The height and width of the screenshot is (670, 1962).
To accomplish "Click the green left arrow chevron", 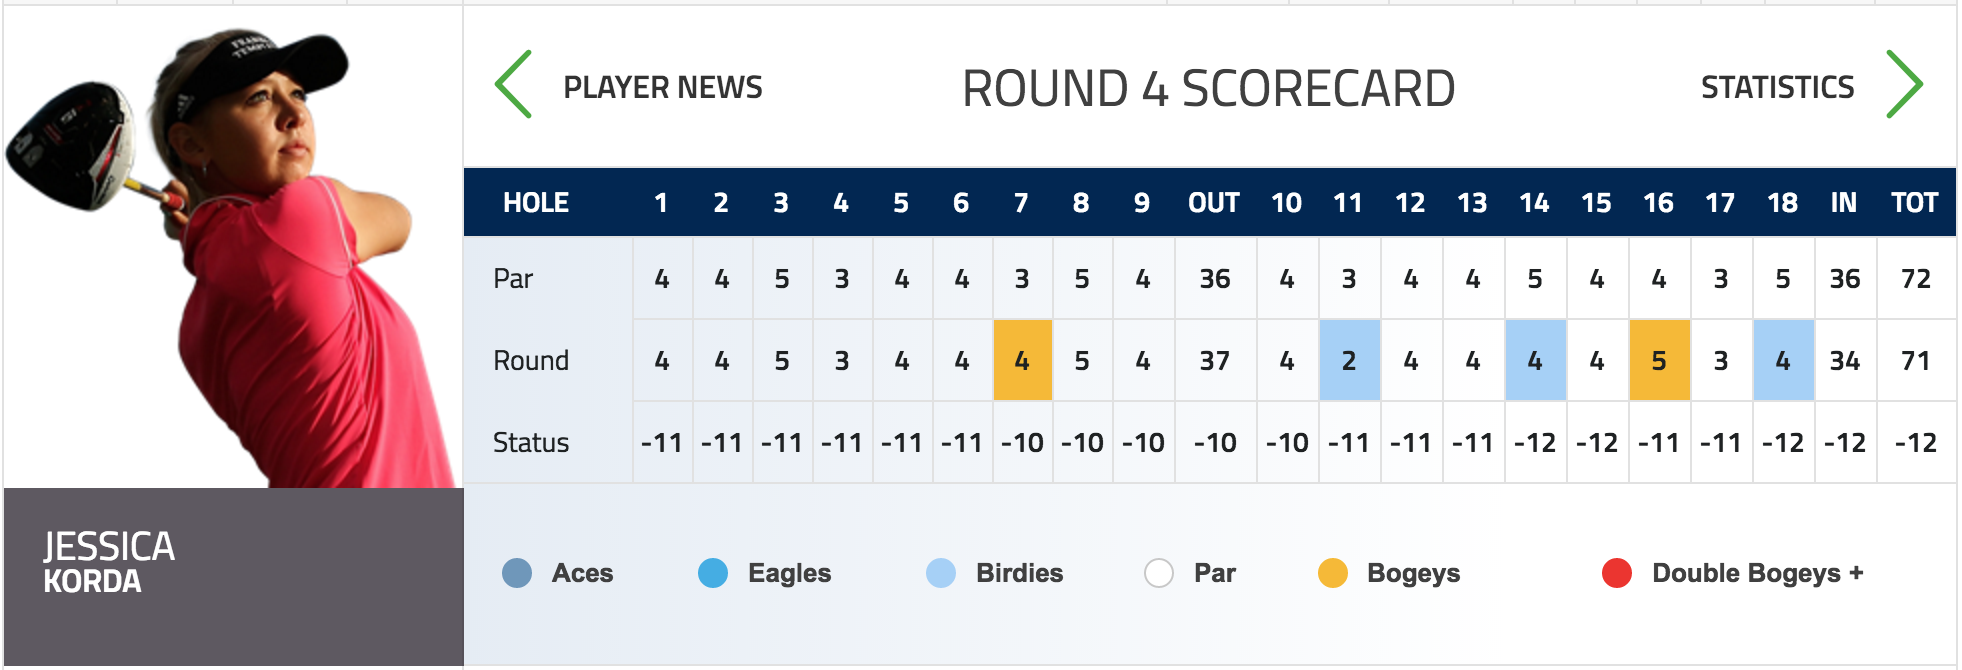I will (x=514, y=85).
